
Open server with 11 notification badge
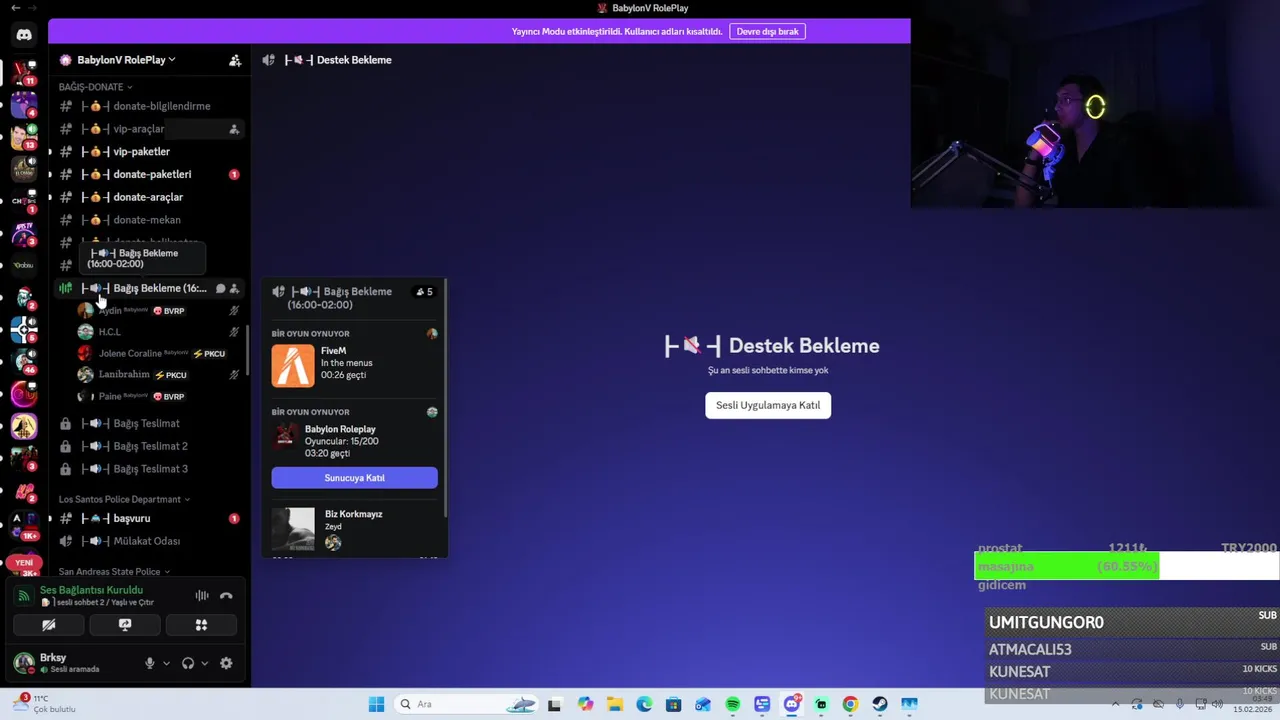[24, 73]
